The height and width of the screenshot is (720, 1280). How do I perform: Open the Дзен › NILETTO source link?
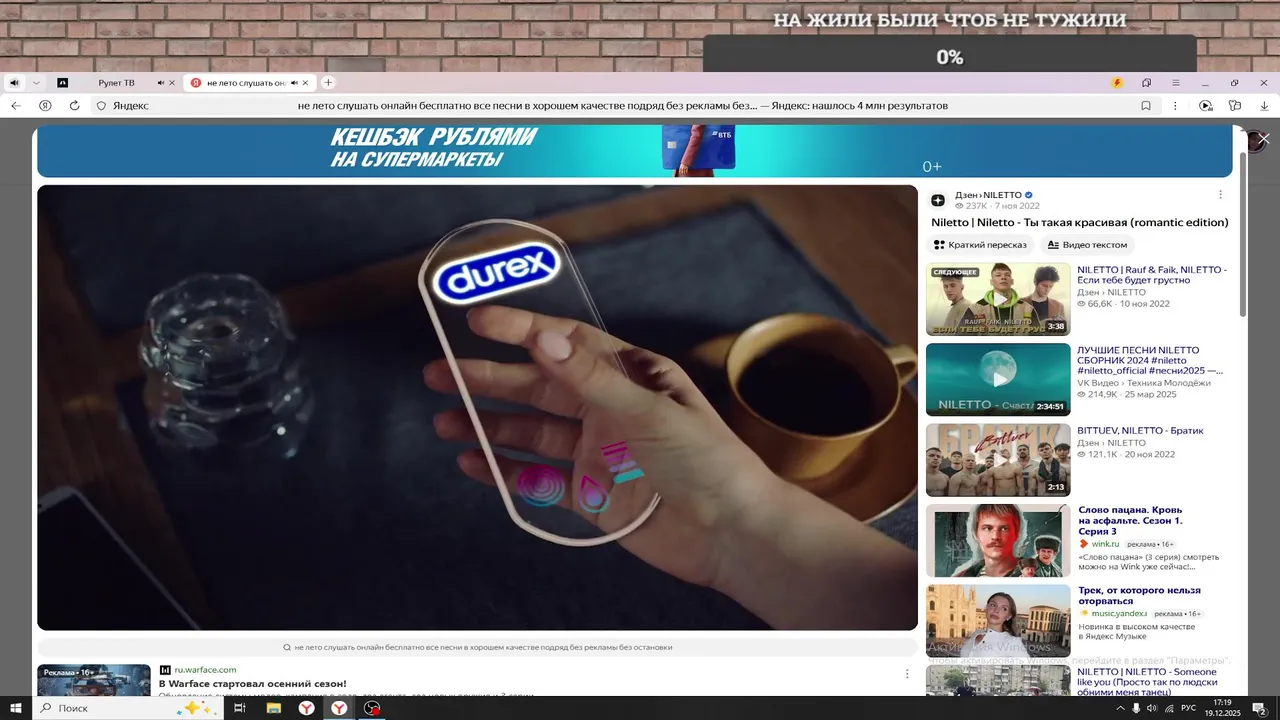coord(988,195)
